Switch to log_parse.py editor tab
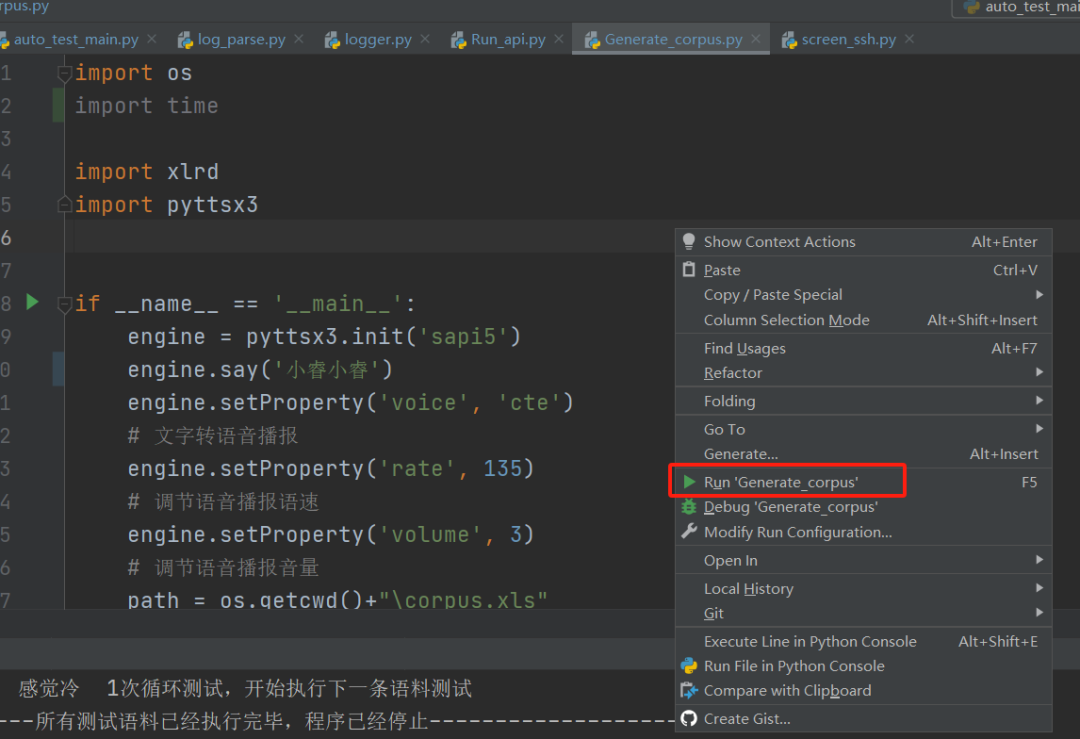 click(x=241, y=39)
